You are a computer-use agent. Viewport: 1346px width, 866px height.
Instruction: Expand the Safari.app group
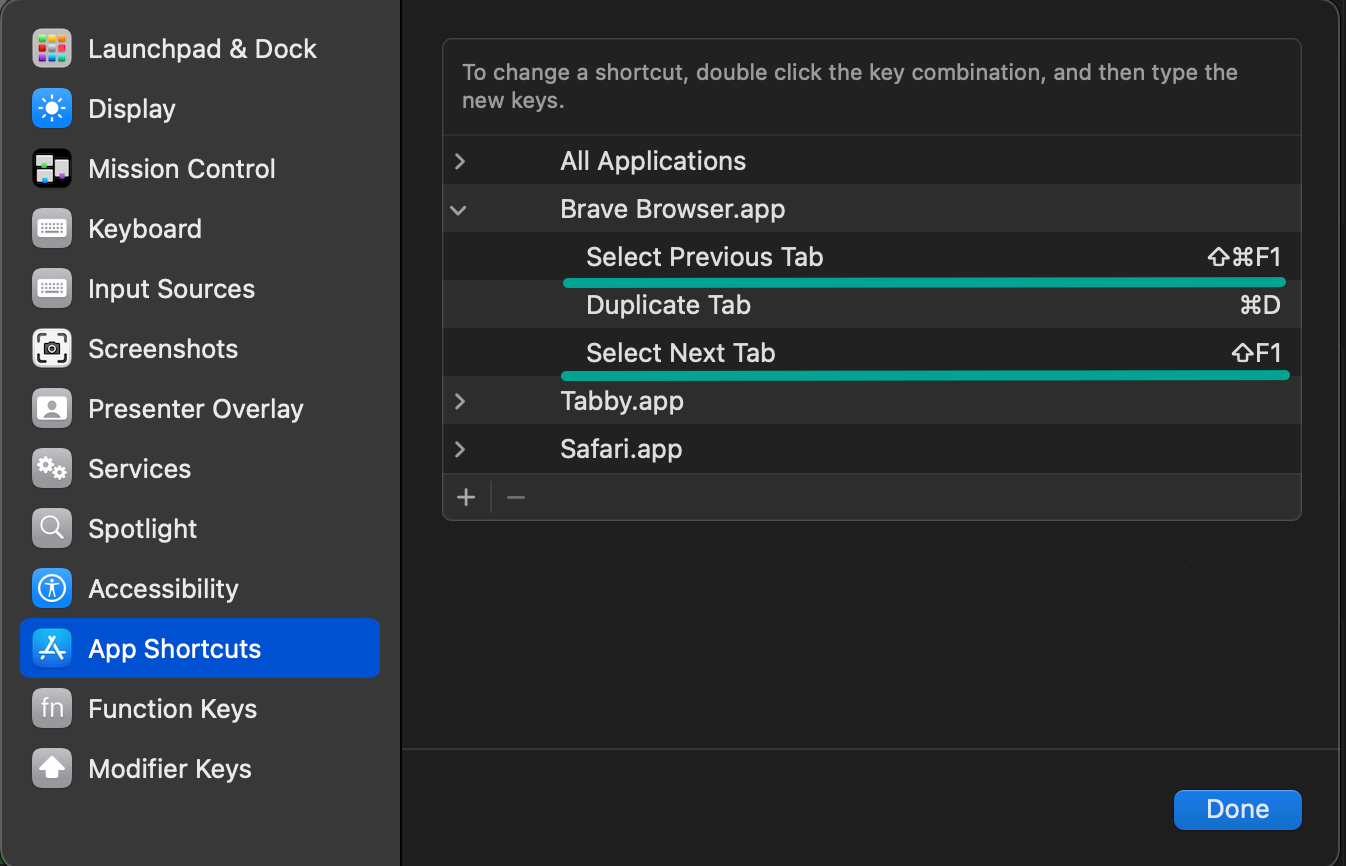click(459, 449)
